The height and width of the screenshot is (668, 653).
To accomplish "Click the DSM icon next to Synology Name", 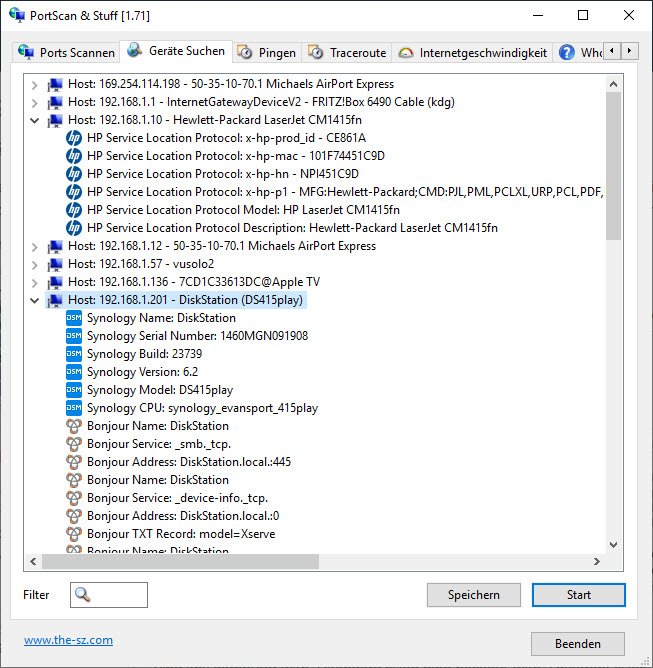I will coord(74,318).
